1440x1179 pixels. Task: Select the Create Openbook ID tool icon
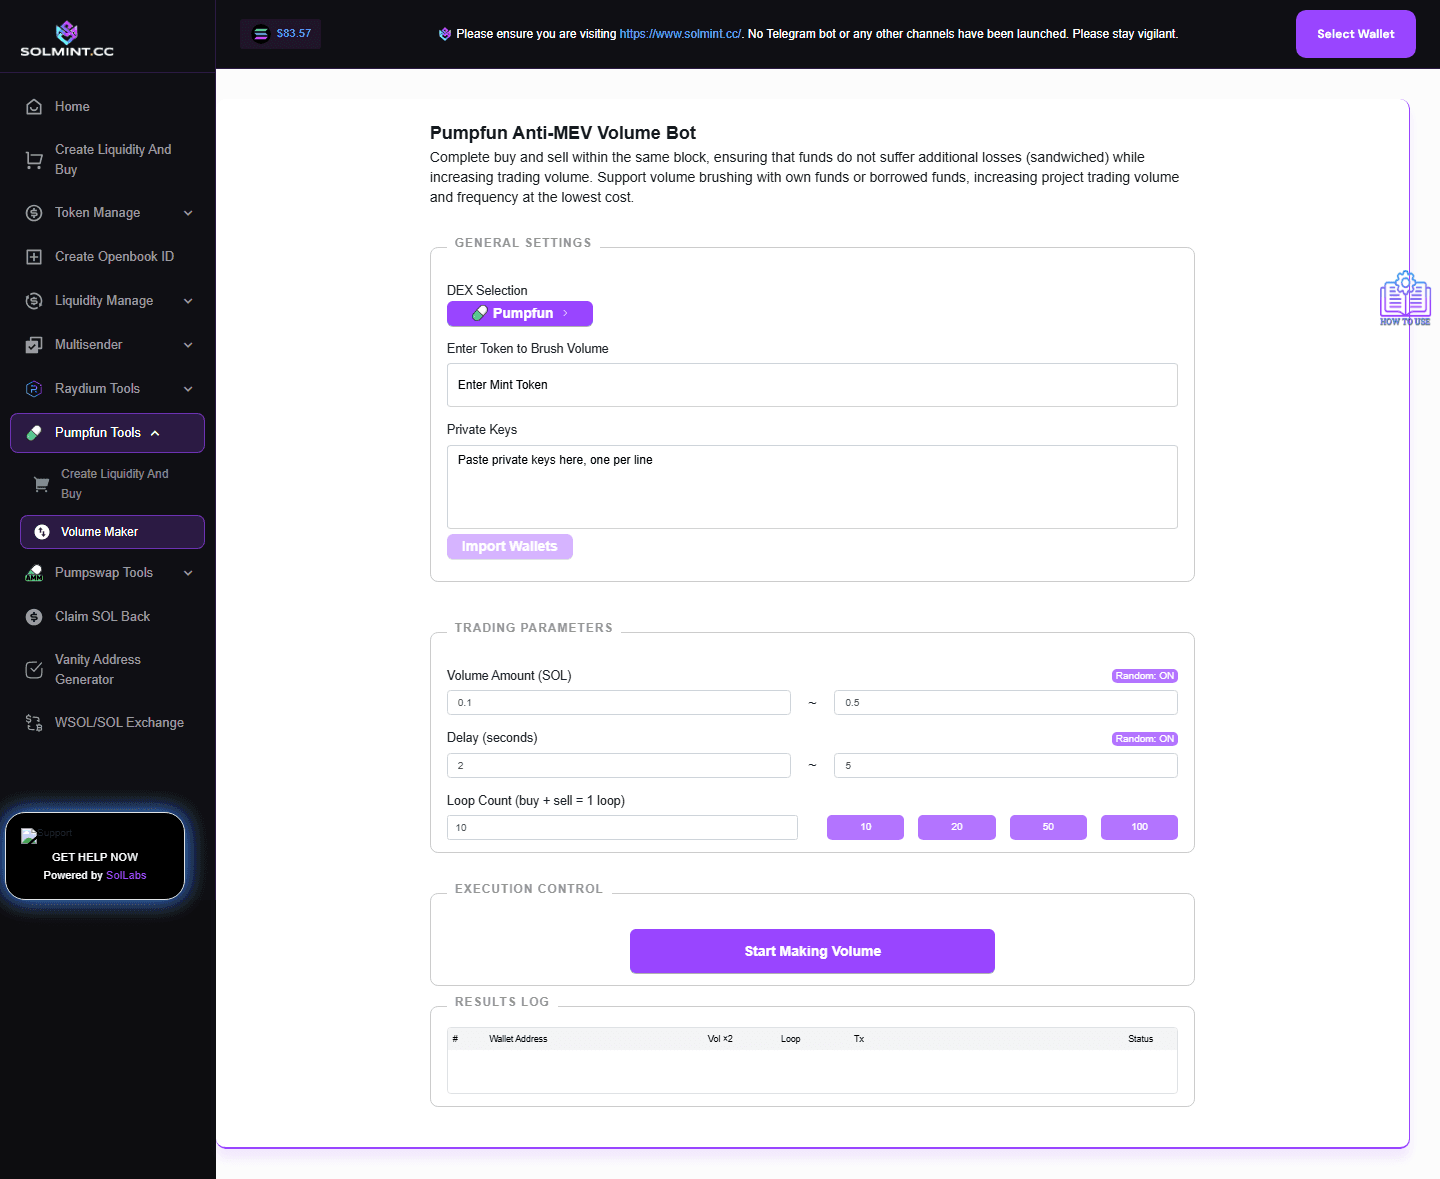click(x=33, y=256)
